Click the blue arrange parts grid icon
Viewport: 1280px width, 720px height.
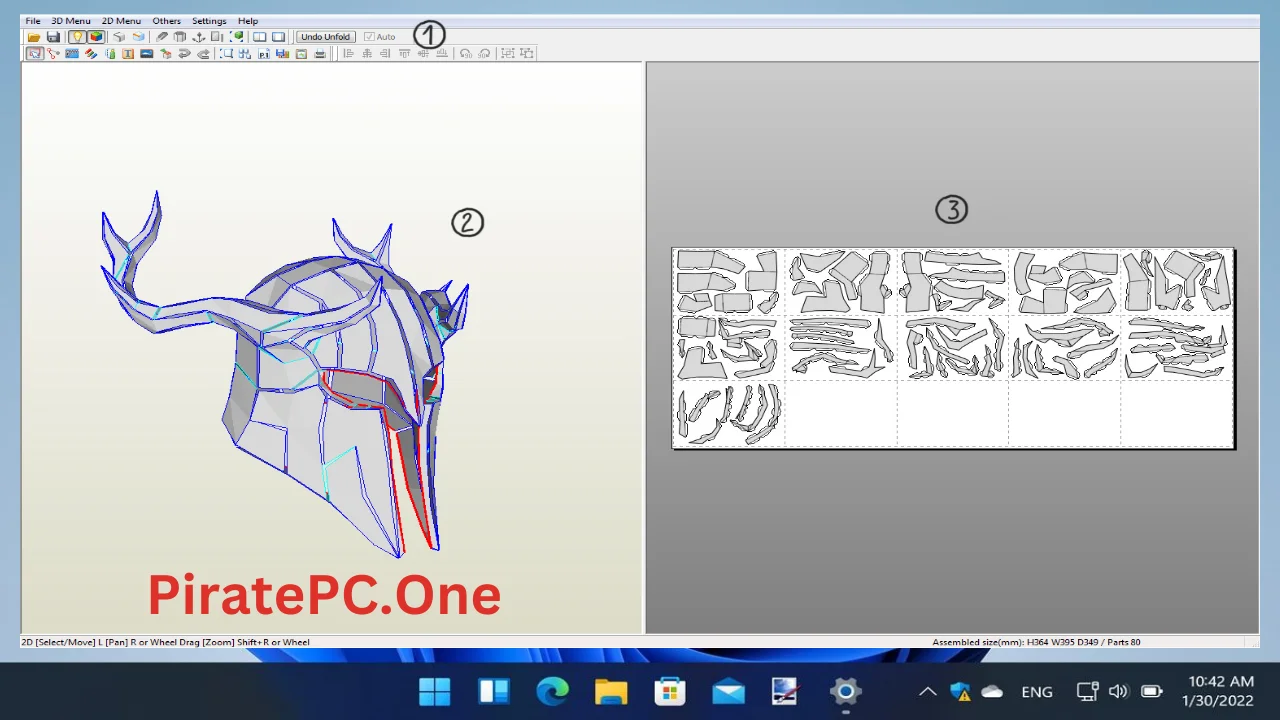[245, 54]
